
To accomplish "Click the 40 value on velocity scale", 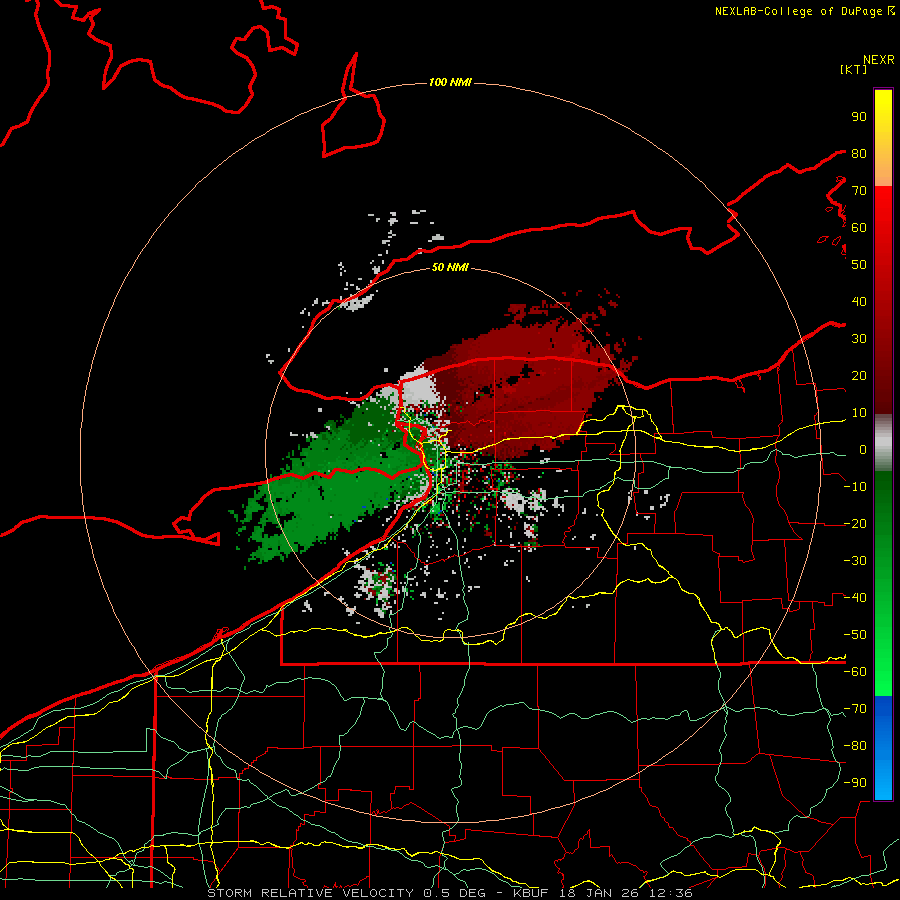I will tap(859, 301).
